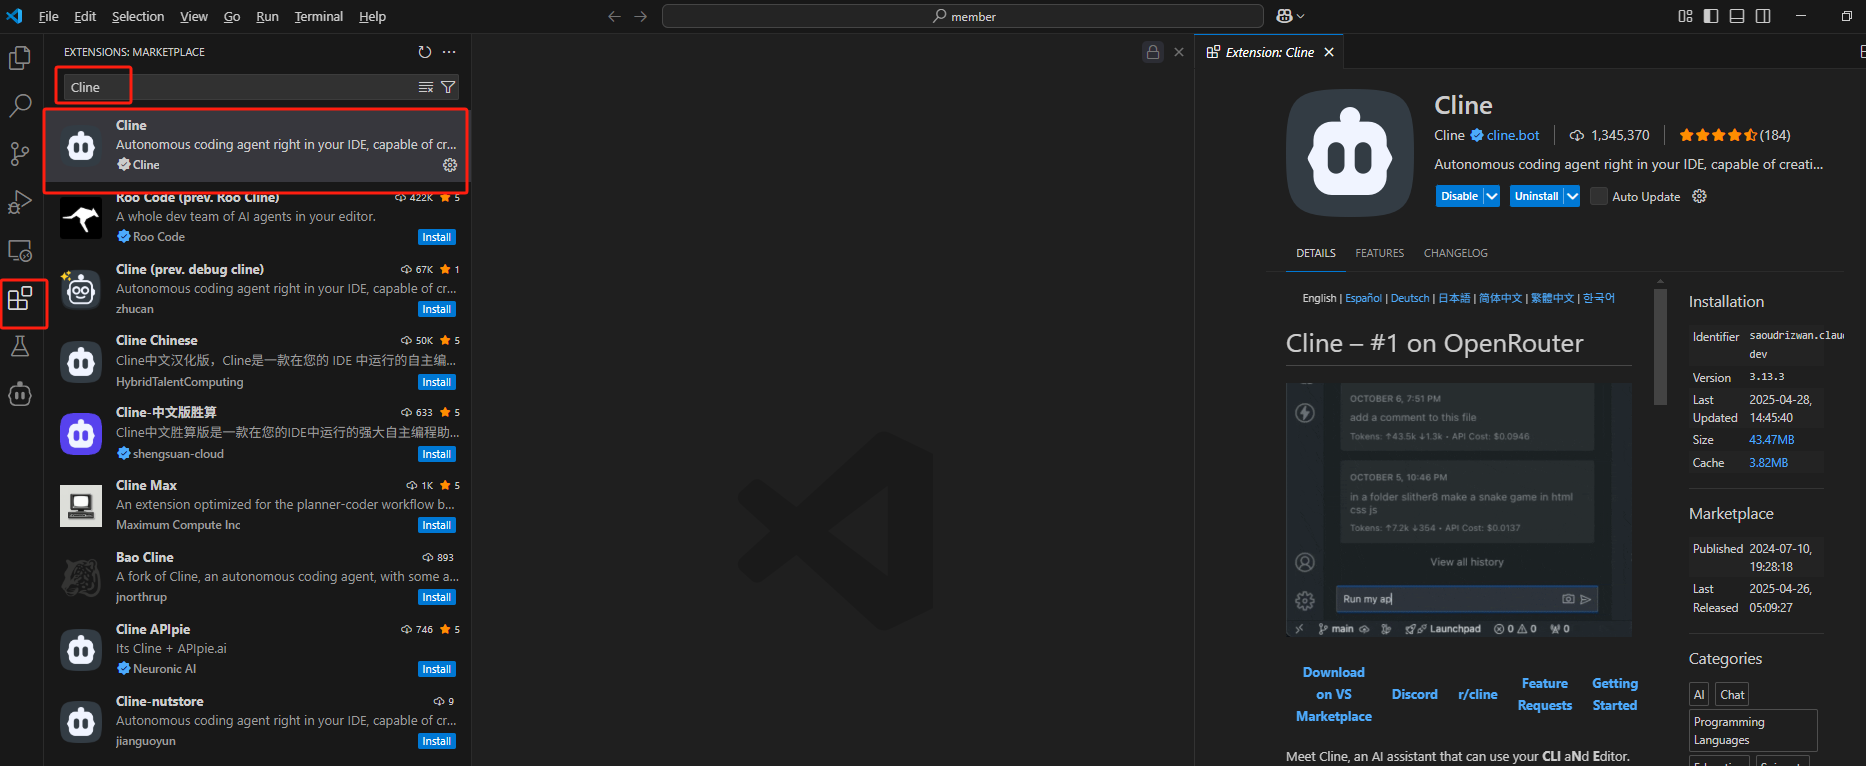
Task: Click the member command center search box
Action: click(x=963, y=16)
